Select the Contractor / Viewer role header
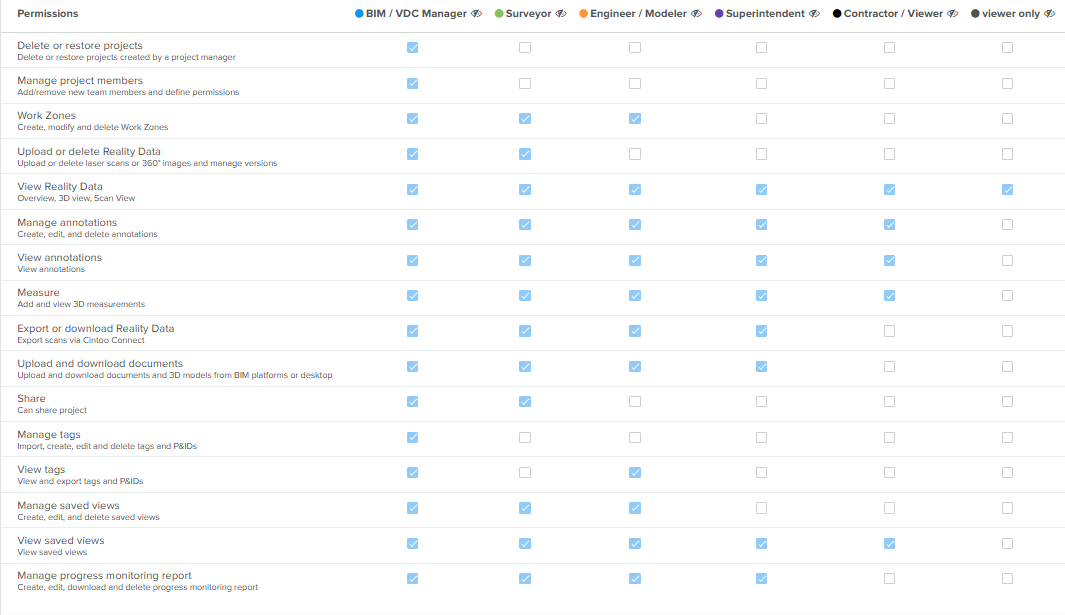The width and height of the screenshot is (1065, 615). click(893, 14)
